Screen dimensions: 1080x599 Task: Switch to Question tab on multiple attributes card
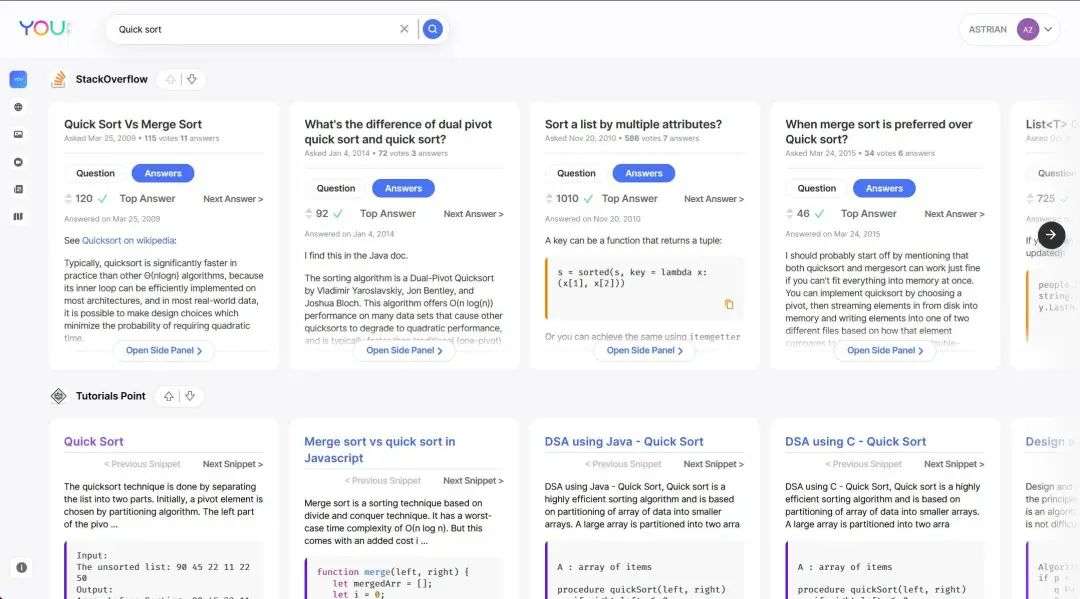[577, 174]
